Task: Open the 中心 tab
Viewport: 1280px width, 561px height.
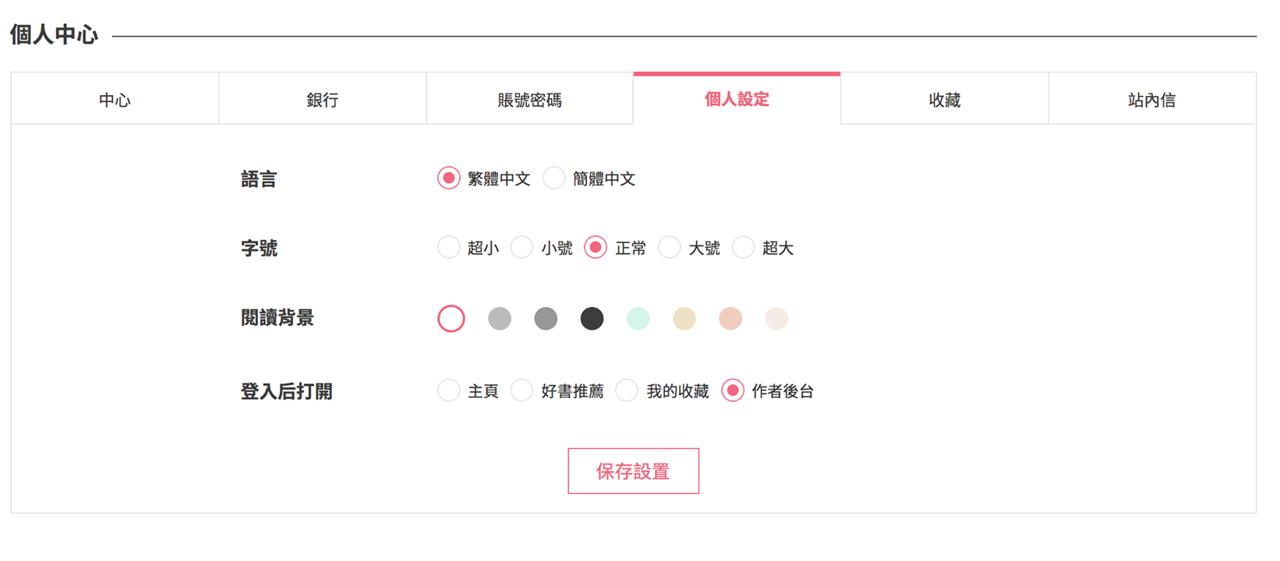Action: pos(115,100)
